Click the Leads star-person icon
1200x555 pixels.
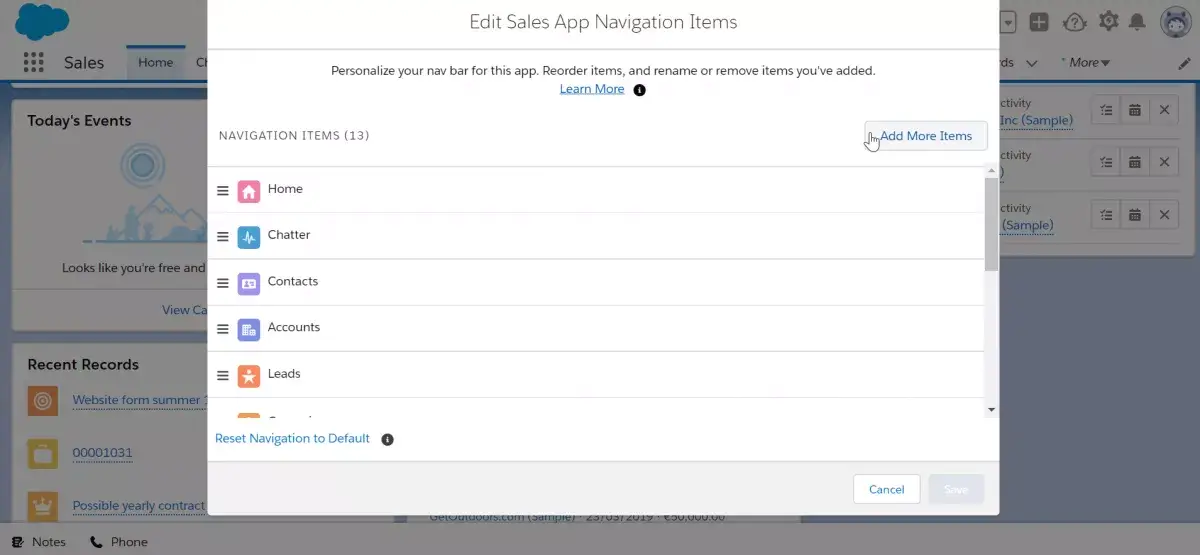point(249,375)
